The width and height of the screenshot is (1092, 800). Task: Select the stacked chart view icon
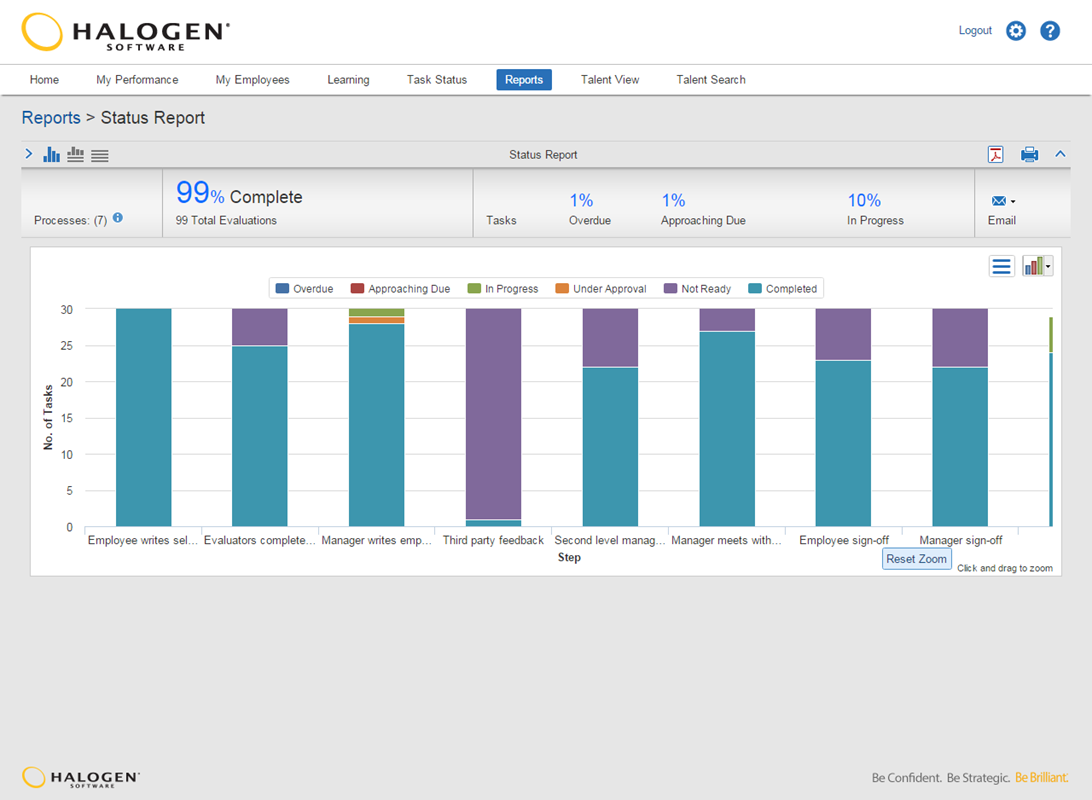pyautogui.click(x=74, y=154)
